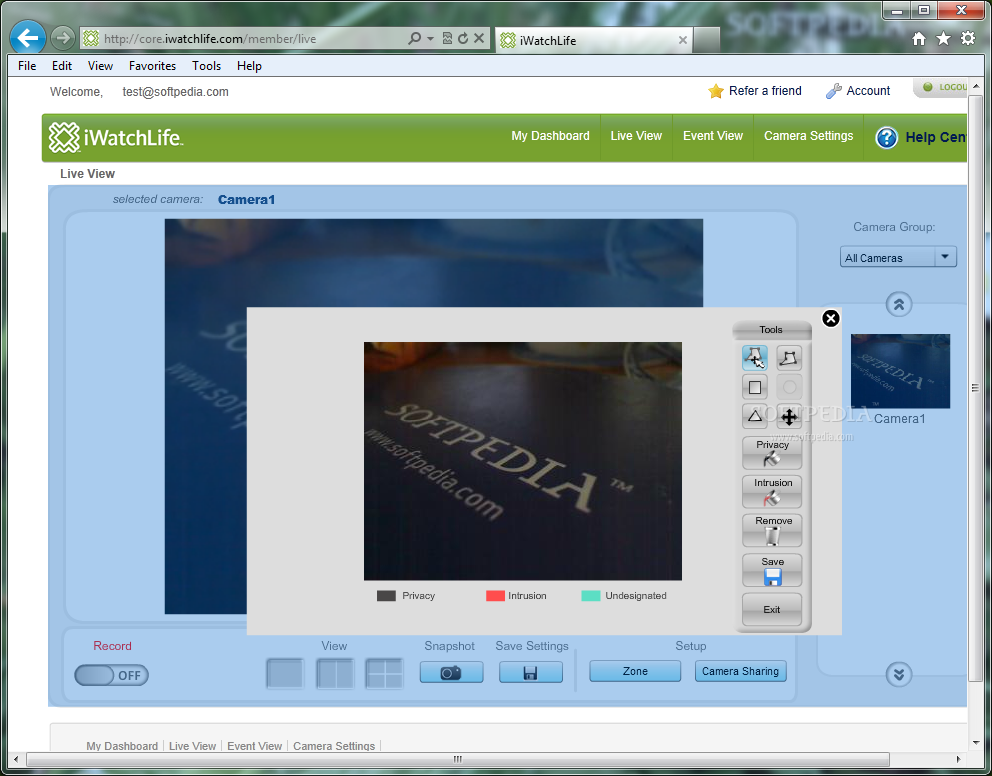Apply Intrusion paint bucket
This screenshot has width=992, height=776.
(772, 491)
